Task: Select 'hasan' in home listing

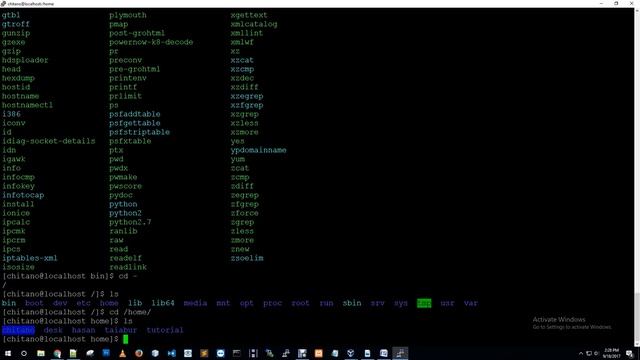Action: pyautogui.click(x=83, y=330)
